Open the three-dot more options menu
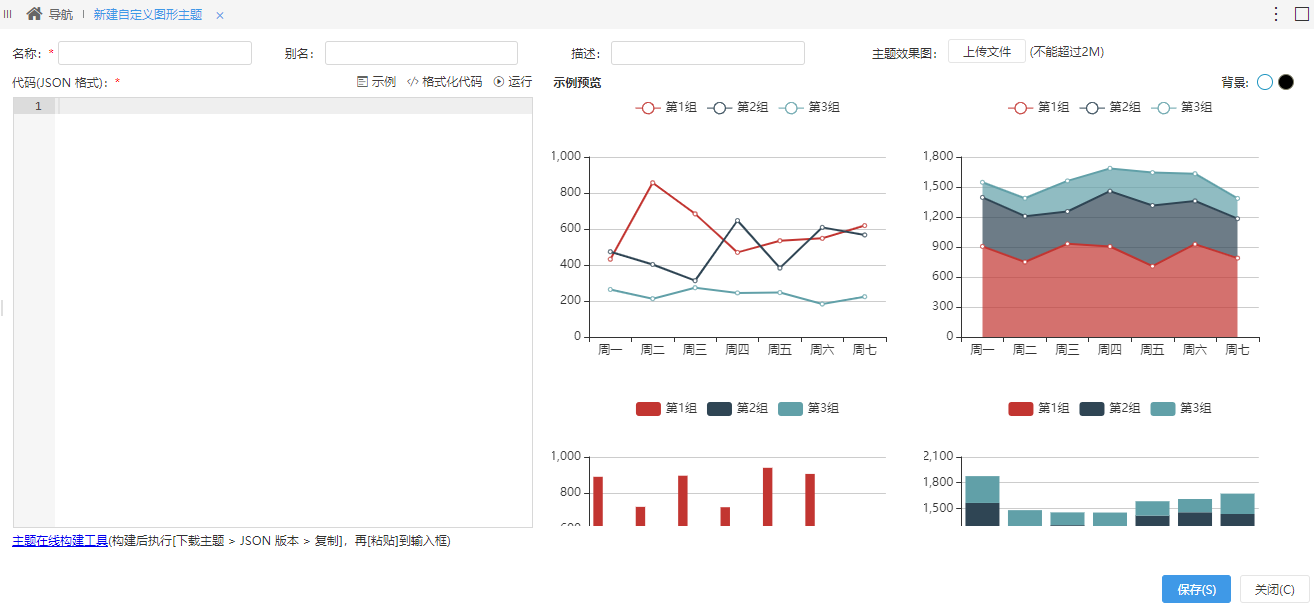1314x609 pixels. [1276, 14]
